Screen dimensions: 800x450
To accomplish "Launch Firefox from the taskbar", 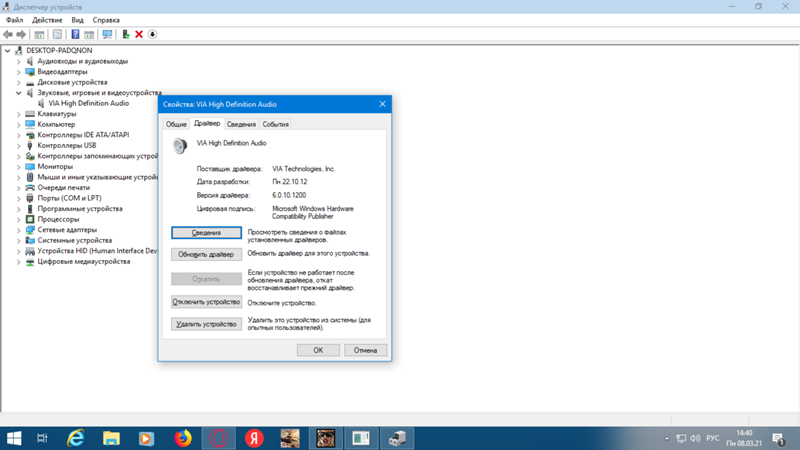I will coord(183,438).
